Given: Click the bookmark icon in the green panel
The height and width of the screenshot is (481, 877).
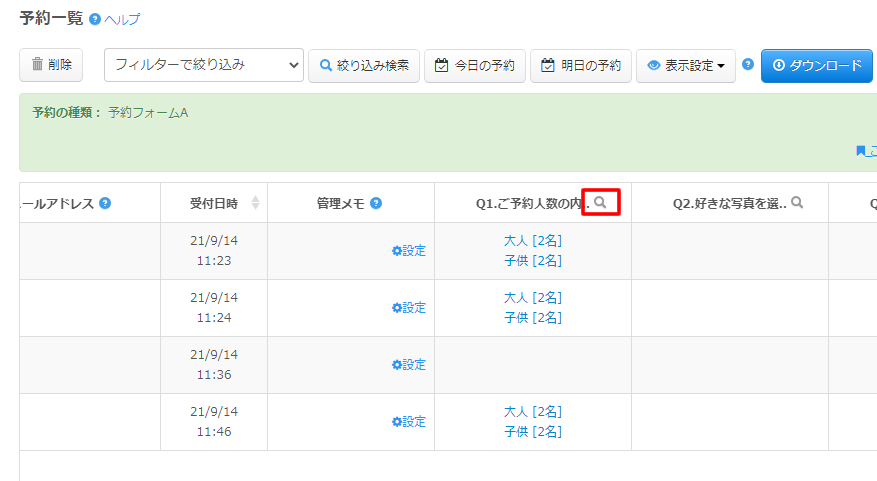Looking at the screenshot, I should [x=860, y=152].
